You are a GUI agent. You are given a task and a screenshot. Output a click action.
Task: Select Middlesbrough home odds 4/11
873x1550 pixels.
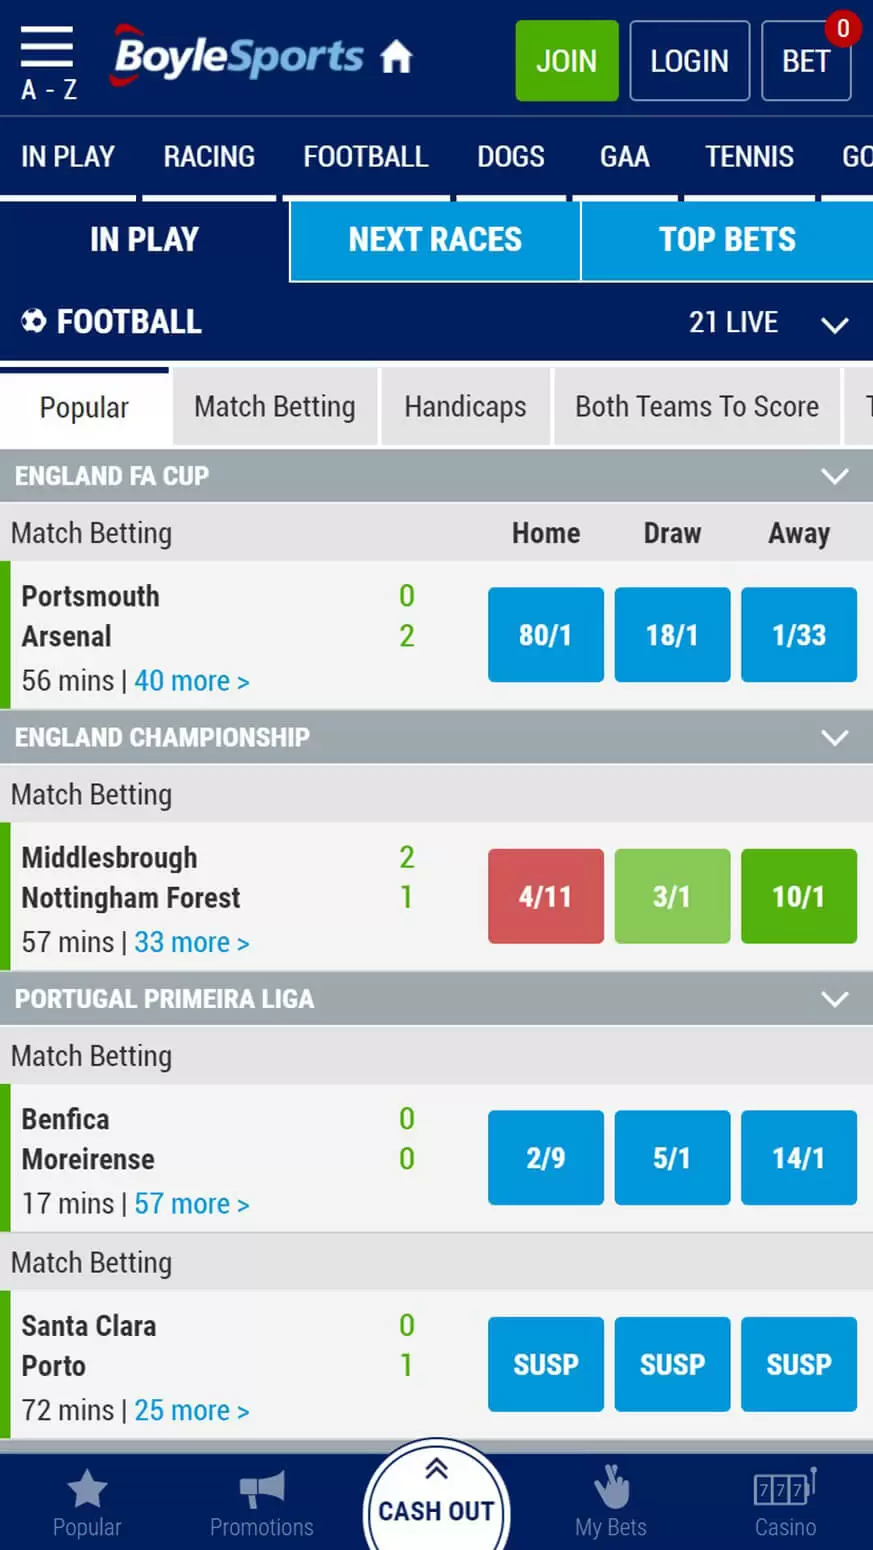point(546,896)
